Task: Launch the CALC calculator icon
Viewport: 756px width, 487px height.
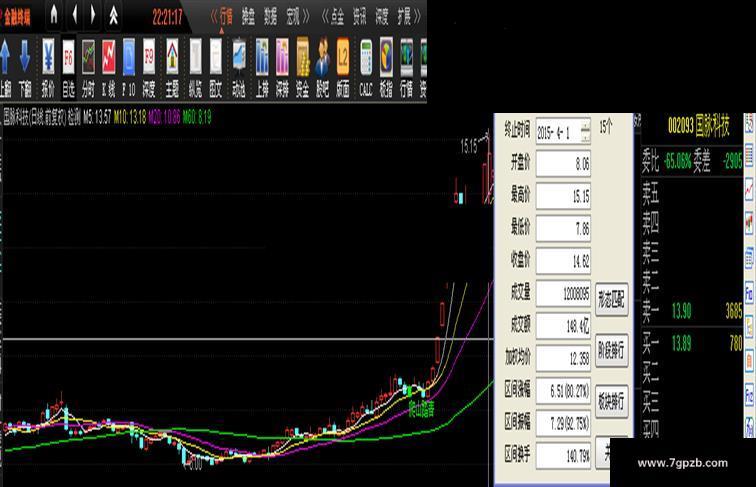Action: tap(366, 57)
